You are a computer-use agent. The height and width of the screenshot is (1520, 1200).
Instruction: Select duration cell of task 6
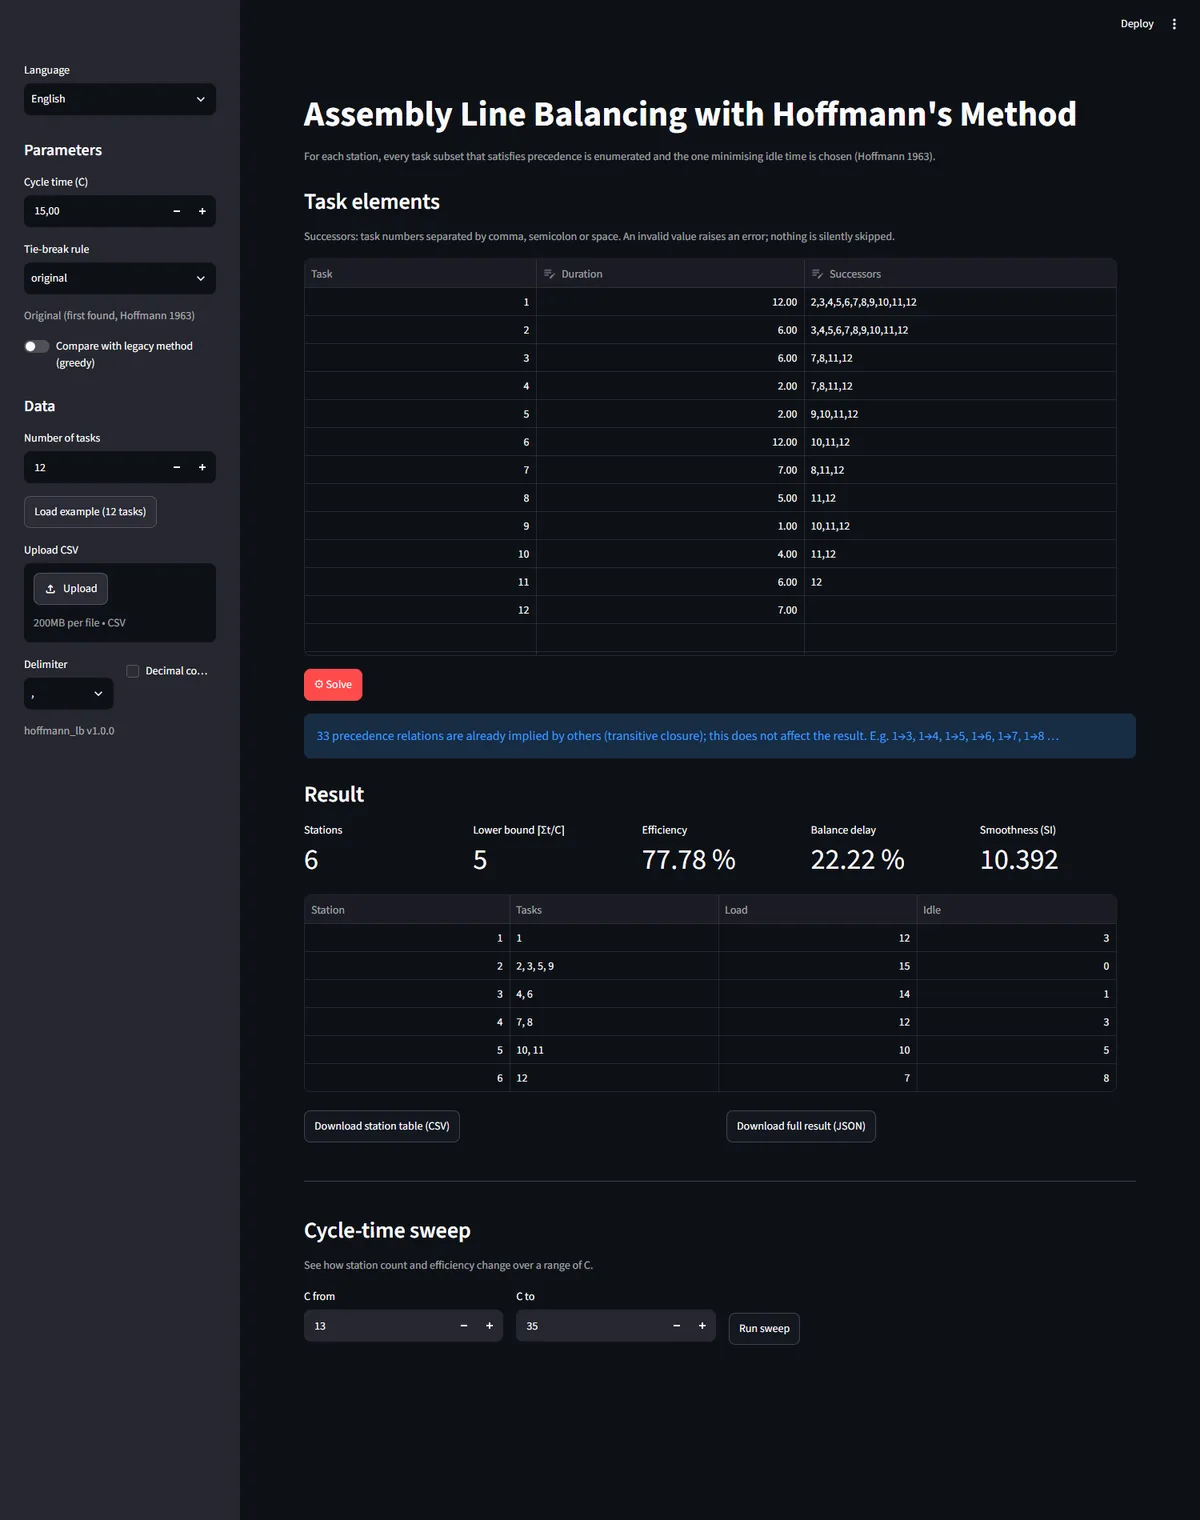(670, 442)
